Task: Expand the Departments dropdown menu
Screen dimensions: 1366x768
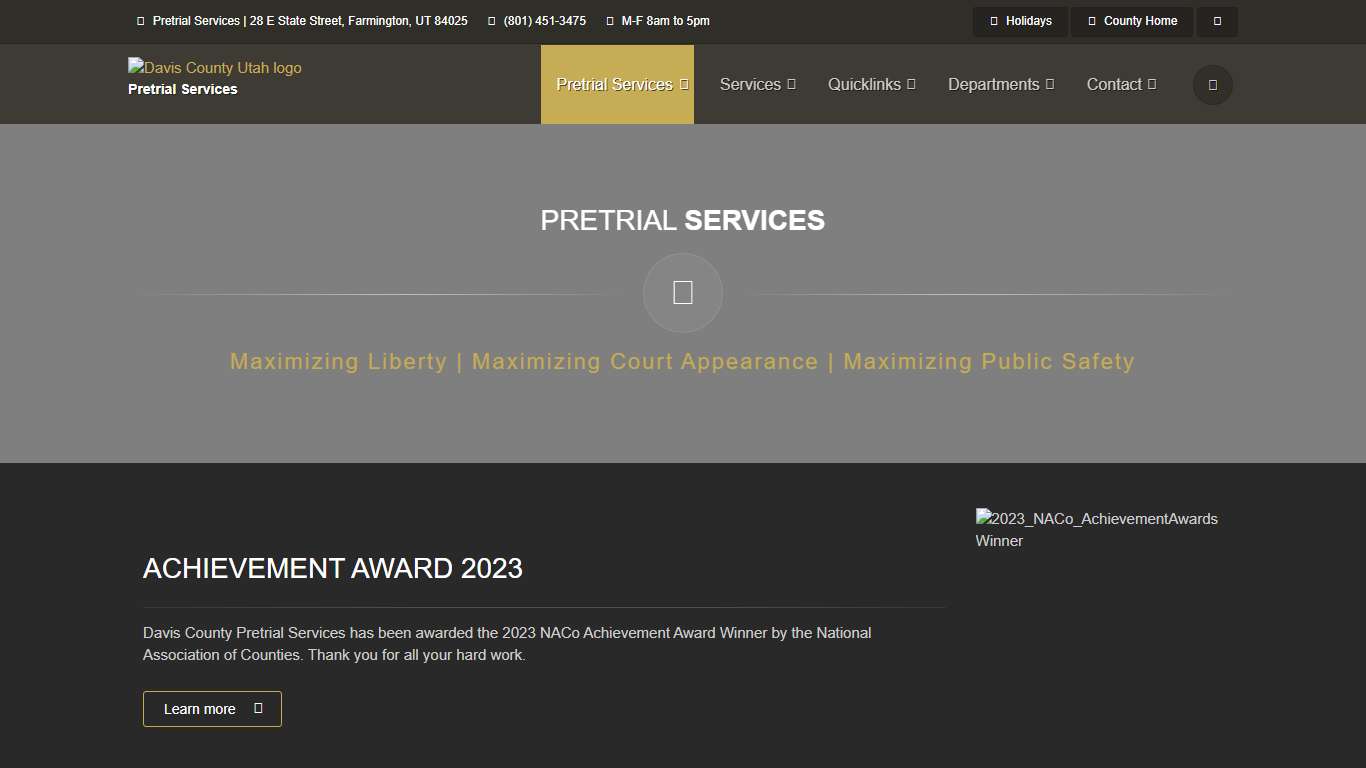Action: click(x=1001, y=84)
